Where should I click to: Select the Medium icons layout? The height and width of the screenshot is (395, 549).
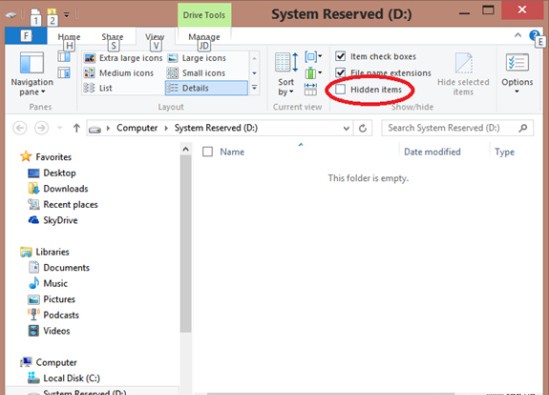pyautogui.click(x=119, y=73)
